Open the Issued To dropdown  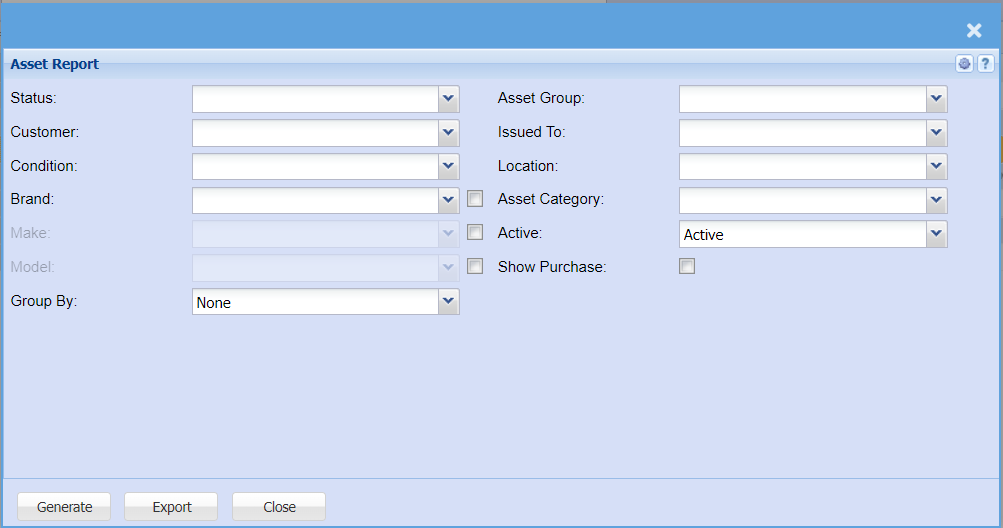[x=936, y=133]
